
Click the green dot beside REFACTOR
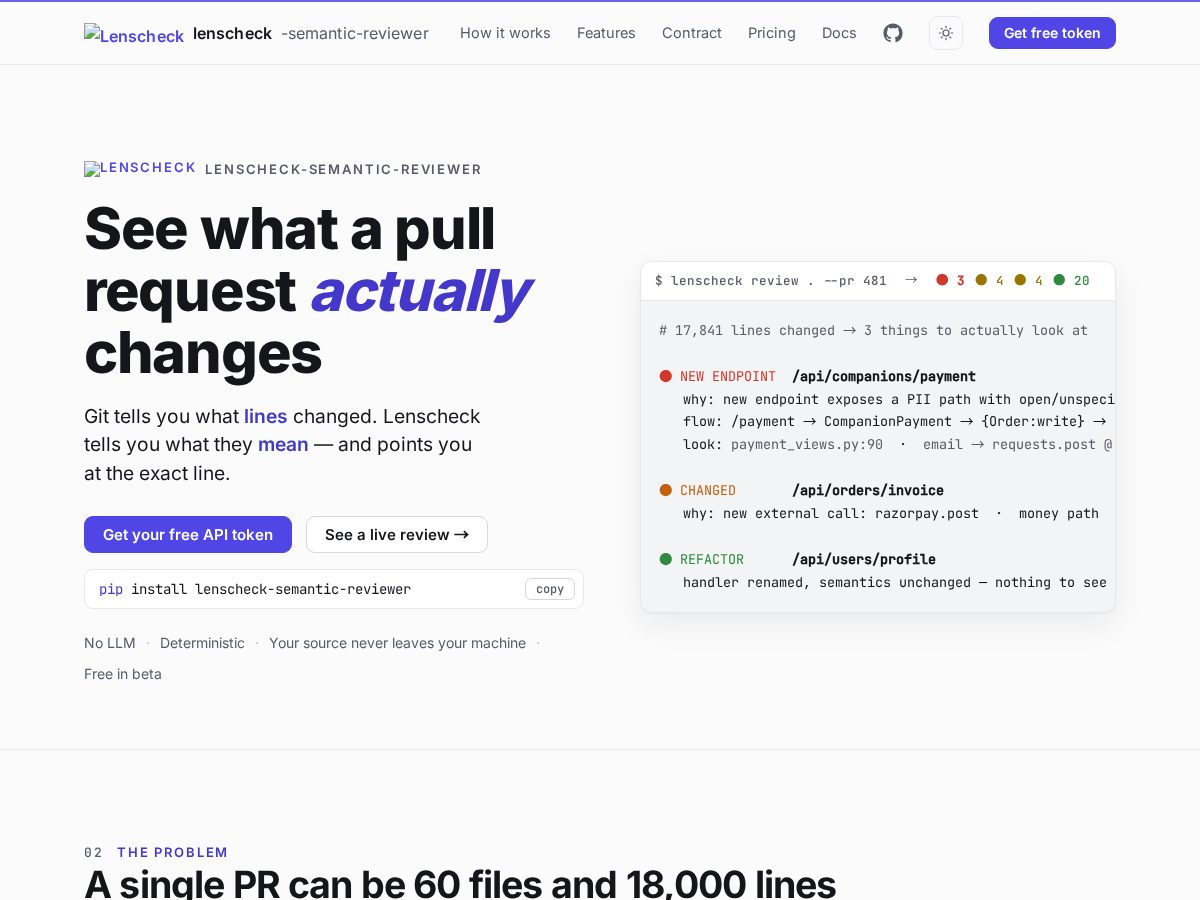[666, 559]
